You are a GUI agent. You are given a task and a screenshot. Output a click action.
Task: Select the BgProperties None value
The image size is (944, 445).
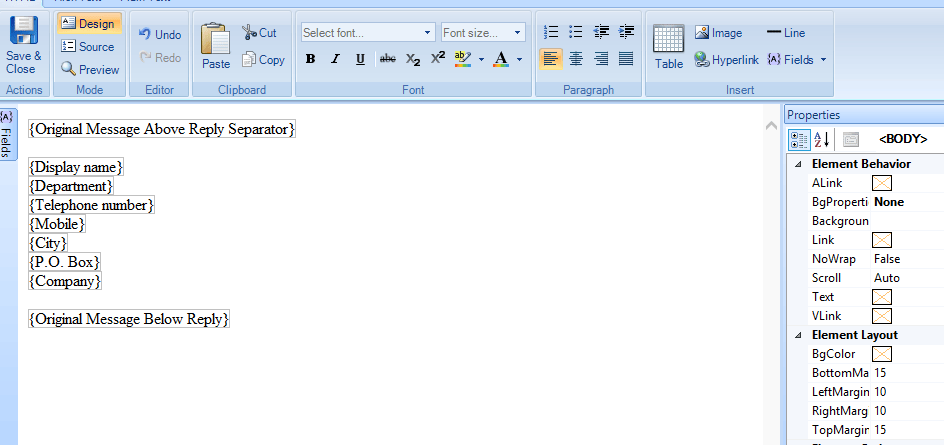point(889,202)
